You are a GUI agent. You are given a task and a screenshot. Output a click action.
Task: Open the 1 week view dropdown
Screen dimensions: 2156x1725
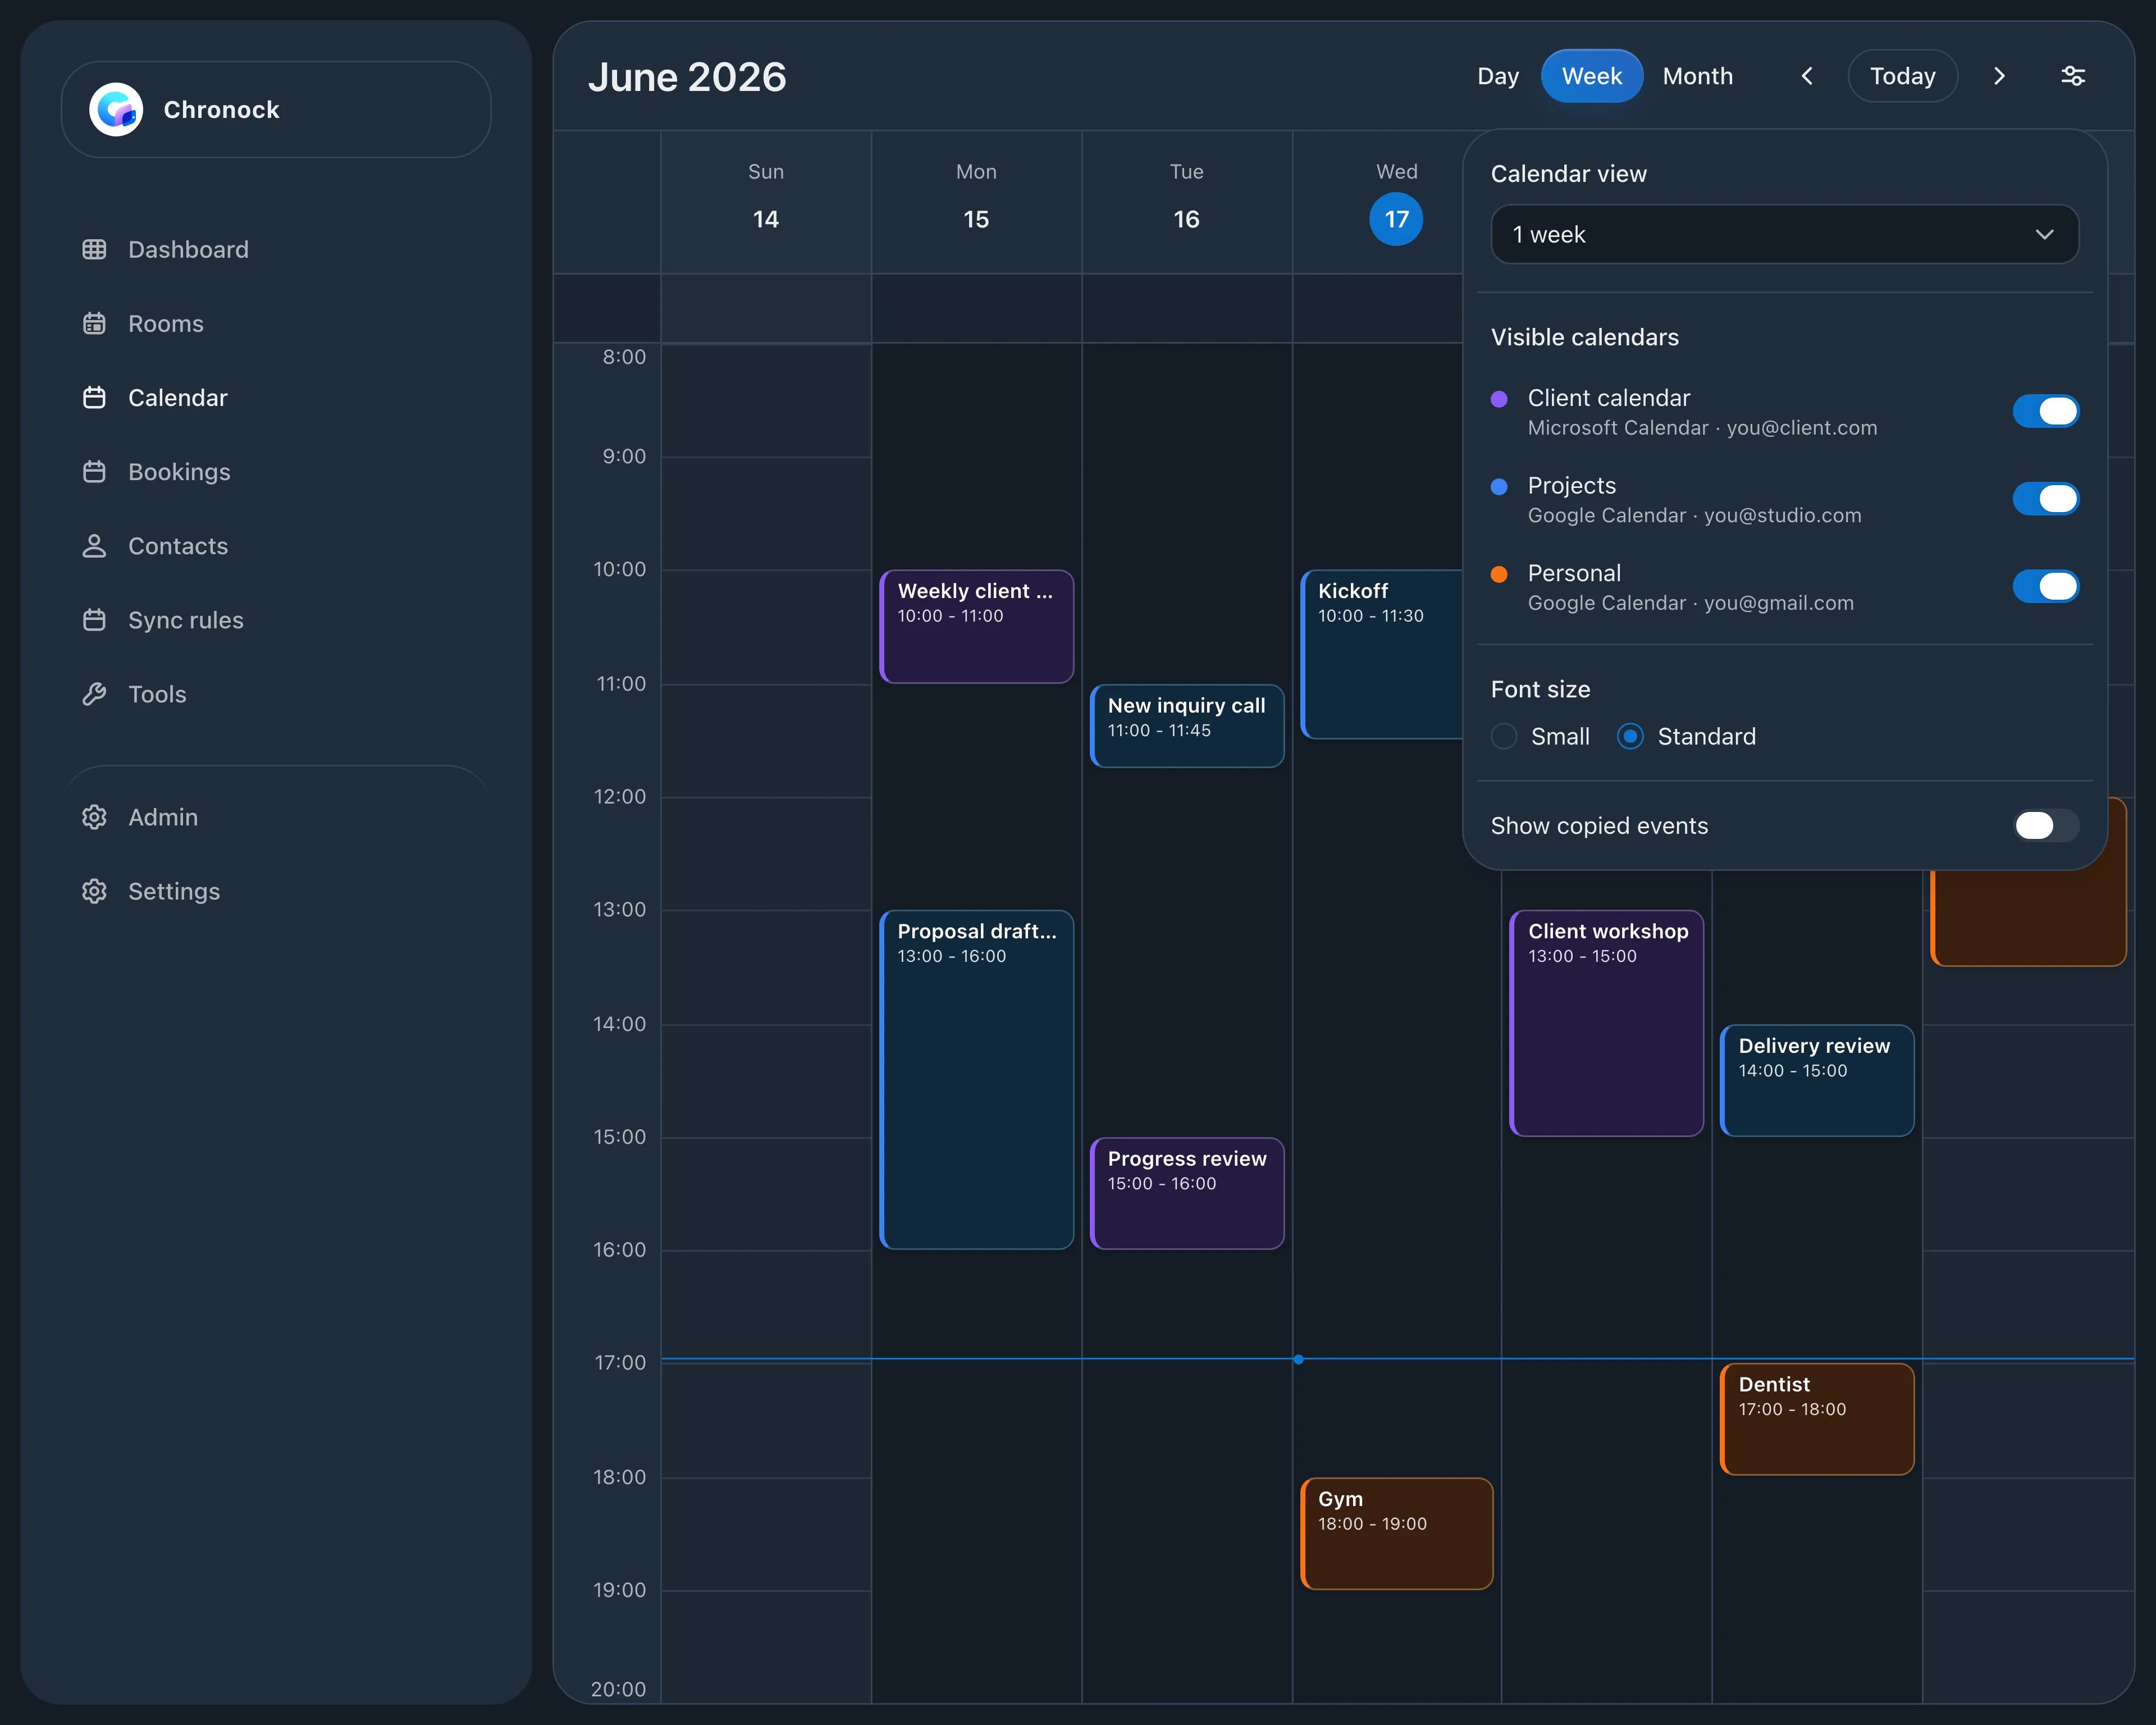pos(1784,235)
